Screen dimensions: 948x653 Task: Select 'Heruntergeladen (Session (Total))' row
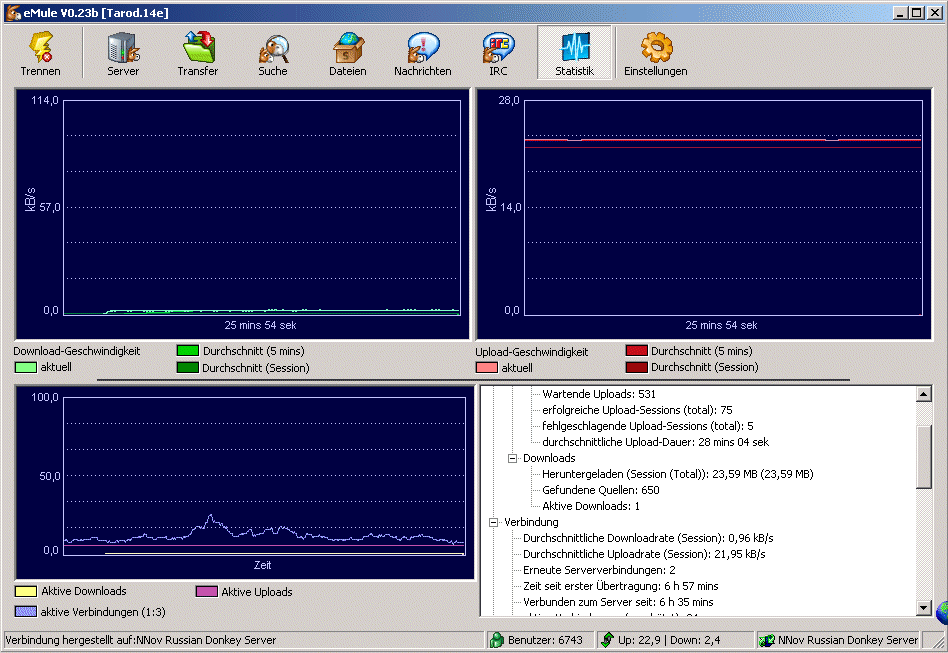pyautogui.click(x=678, y=474)
